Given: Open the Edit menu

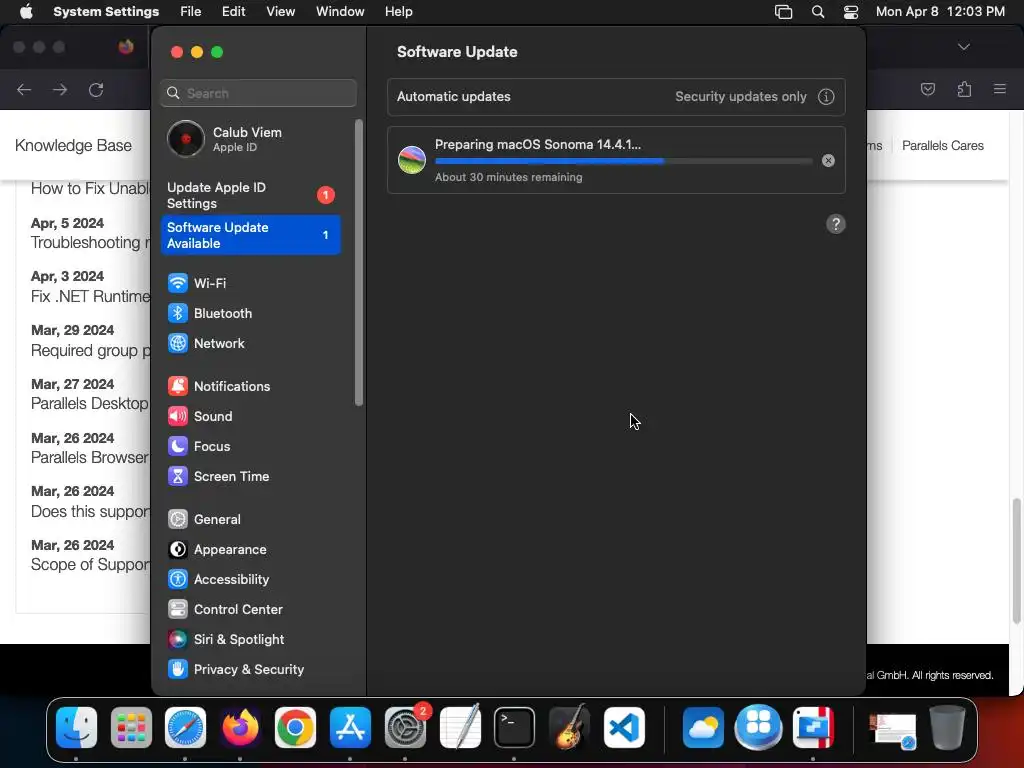Looking at the screenshot, I should pos(233,12).
